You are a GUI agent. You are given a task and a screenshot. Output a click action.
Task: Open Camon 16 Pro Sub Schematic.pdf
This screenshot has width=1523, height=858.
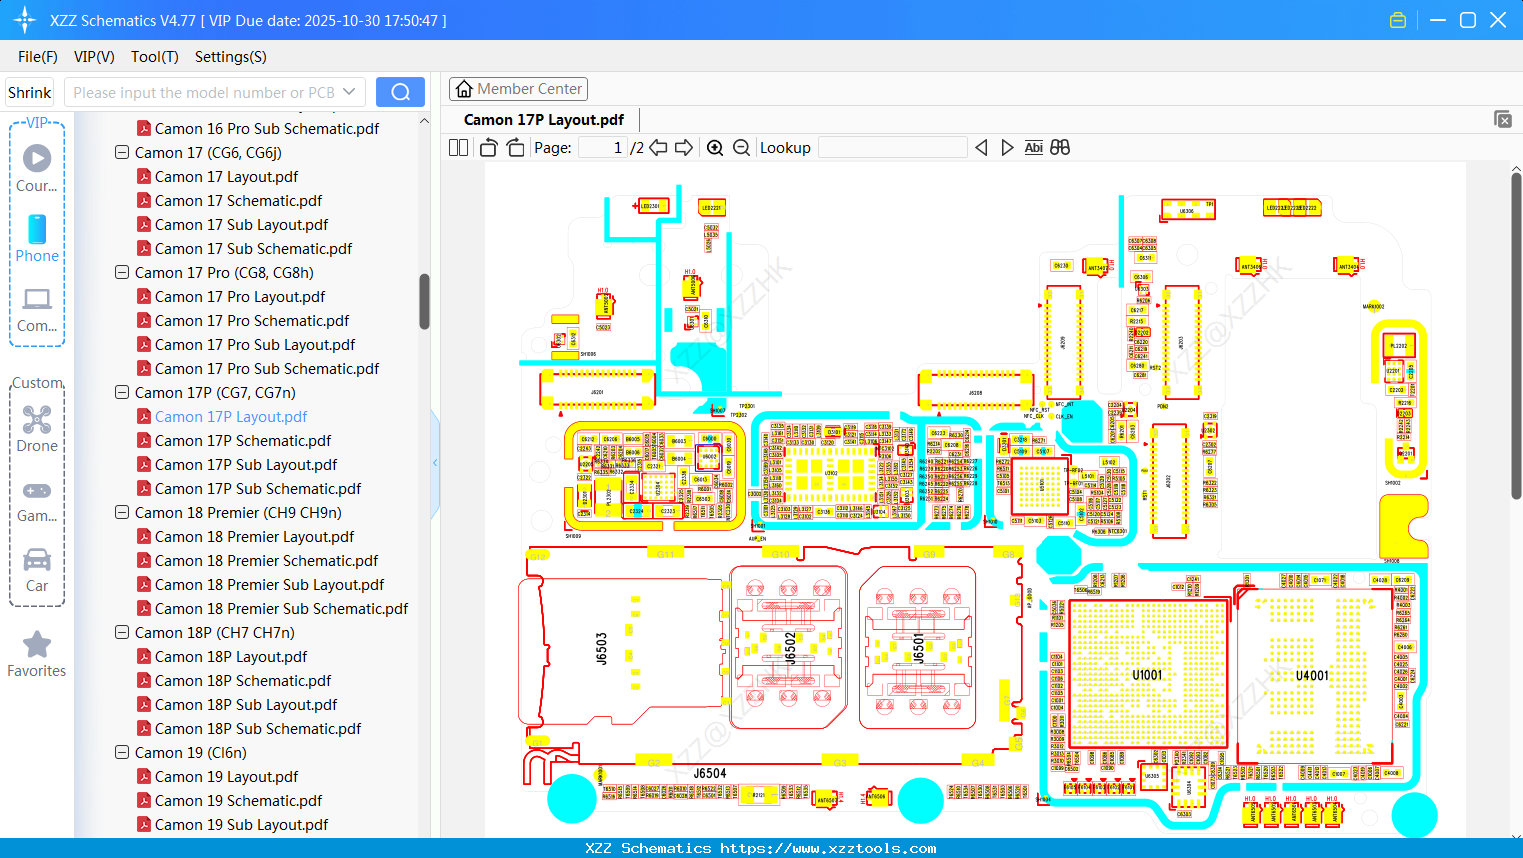point(267,129)
